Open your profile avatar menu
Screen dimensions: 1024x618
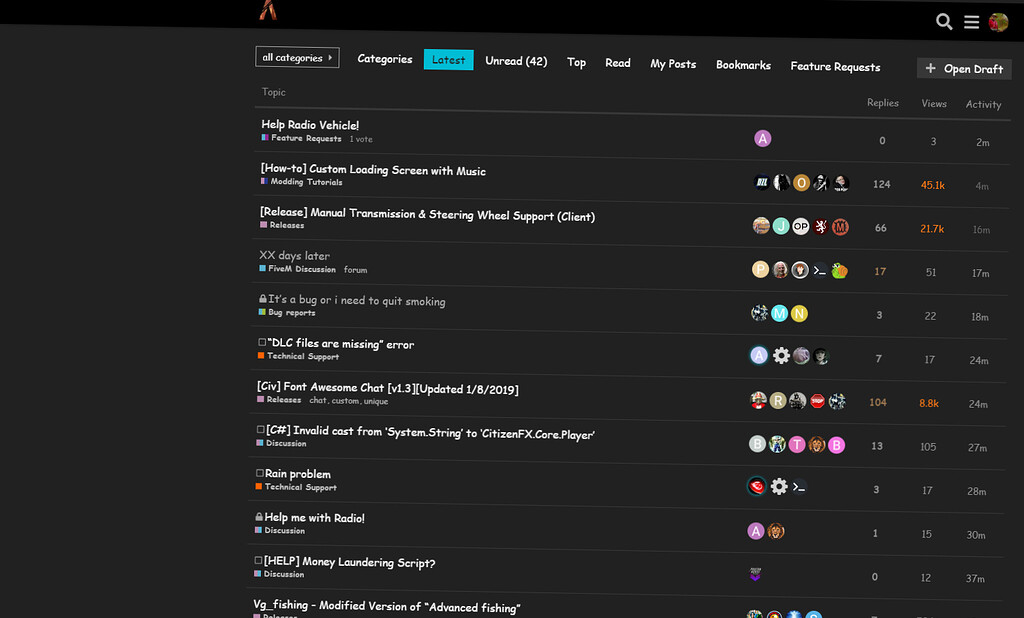996,20
